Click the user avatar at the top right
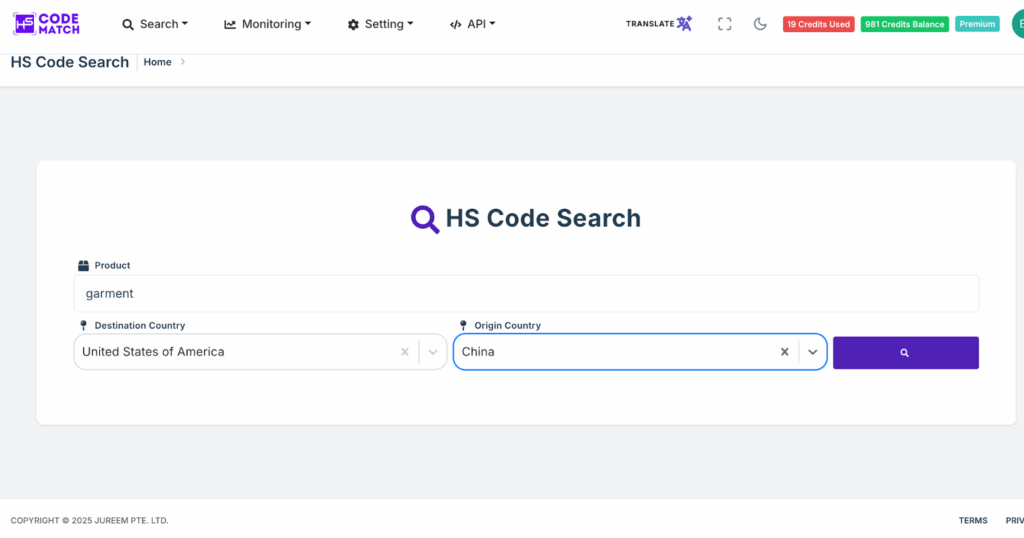This screenshot has width=1024, height=538. point(1017,24)
